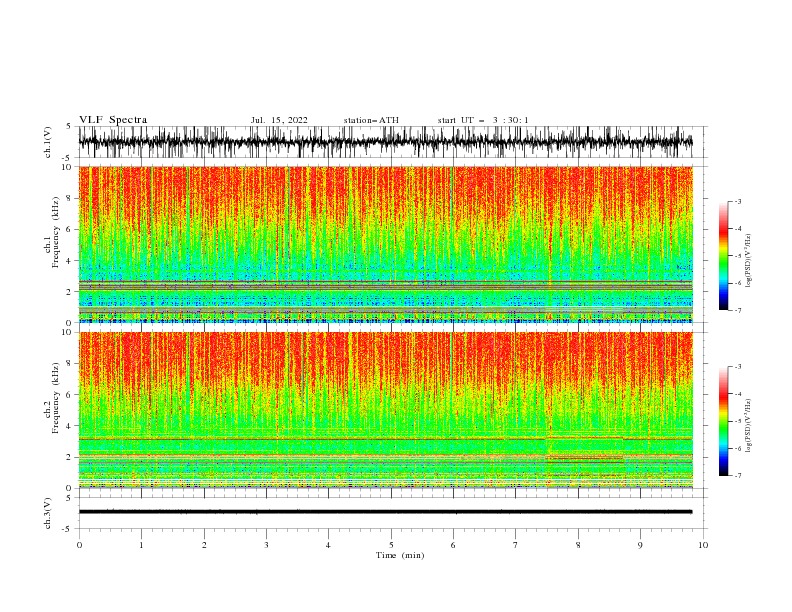Viewport: 792px width, 612px height.
Task: Click the "6" kHz tick on ch.2 frequency axis
Action: [x=70, y=395]
